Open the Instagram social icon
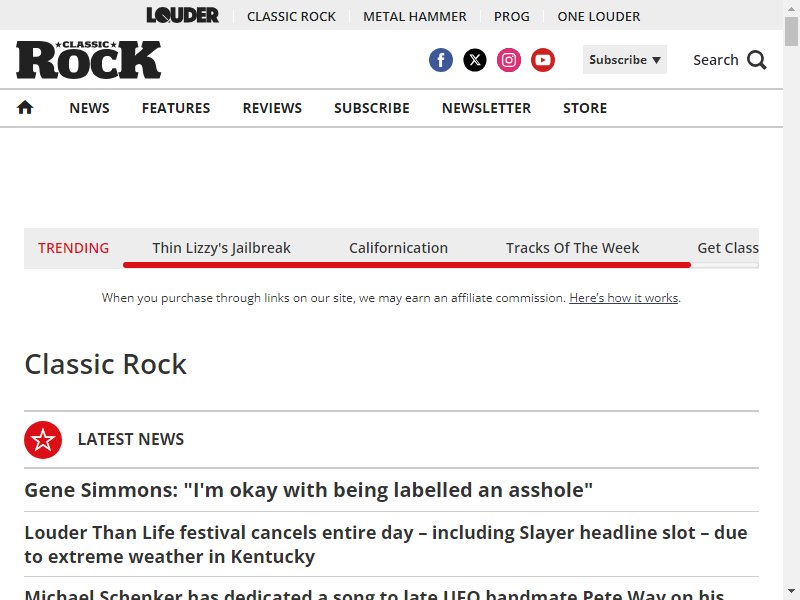The width and height of the screenshot is (800, 600). [x=509, y=60]
